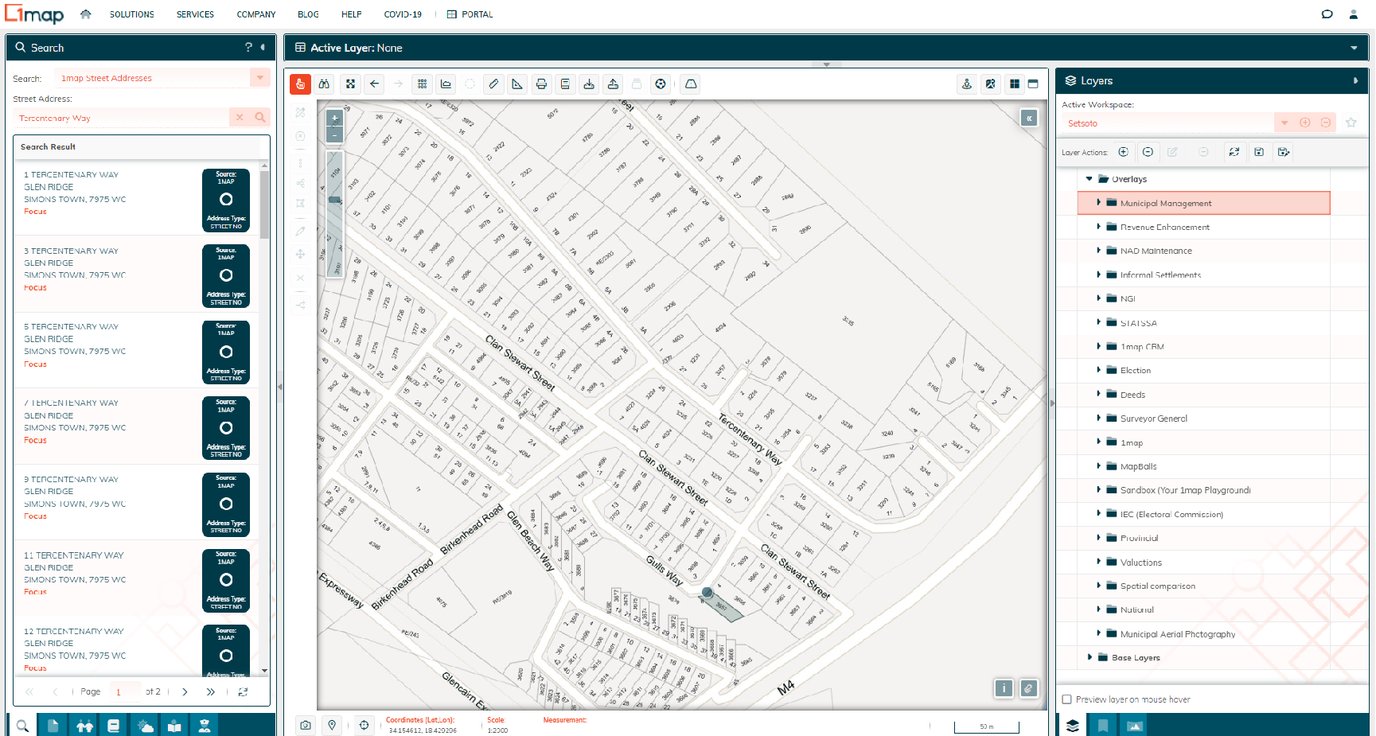Go to next search results page
Viewport: 1376px width, 736px height.
(185, 692)
